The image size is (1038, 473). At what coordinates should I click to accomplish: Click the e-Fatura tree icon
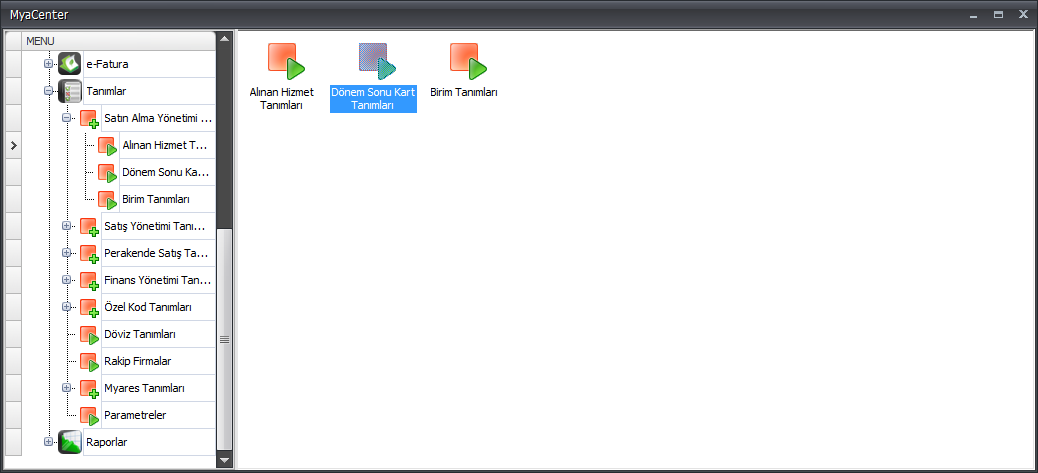click(x=70, y=64)
